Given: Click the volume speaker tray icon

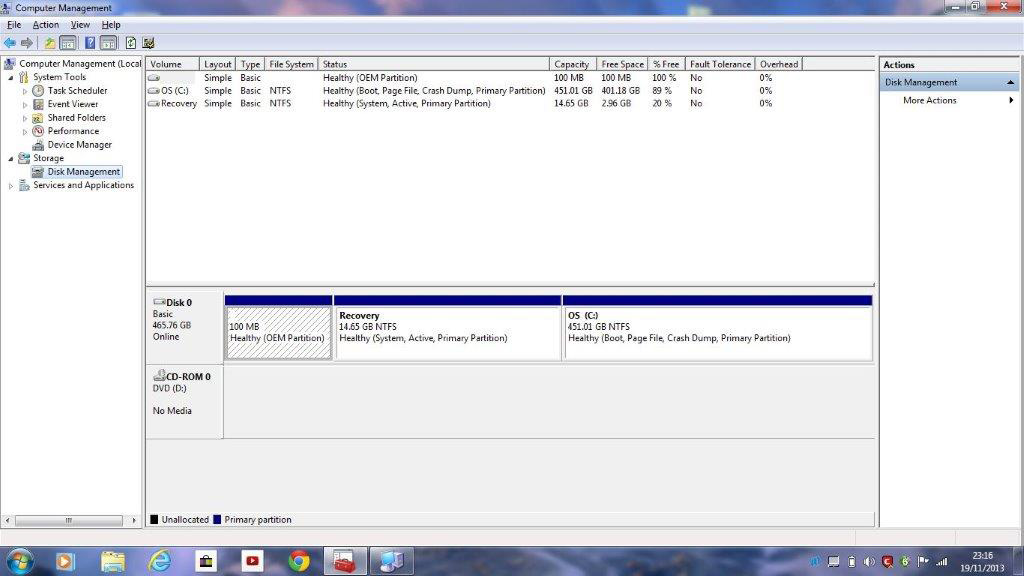Looking at the screenshot, I should pos(869,562).
